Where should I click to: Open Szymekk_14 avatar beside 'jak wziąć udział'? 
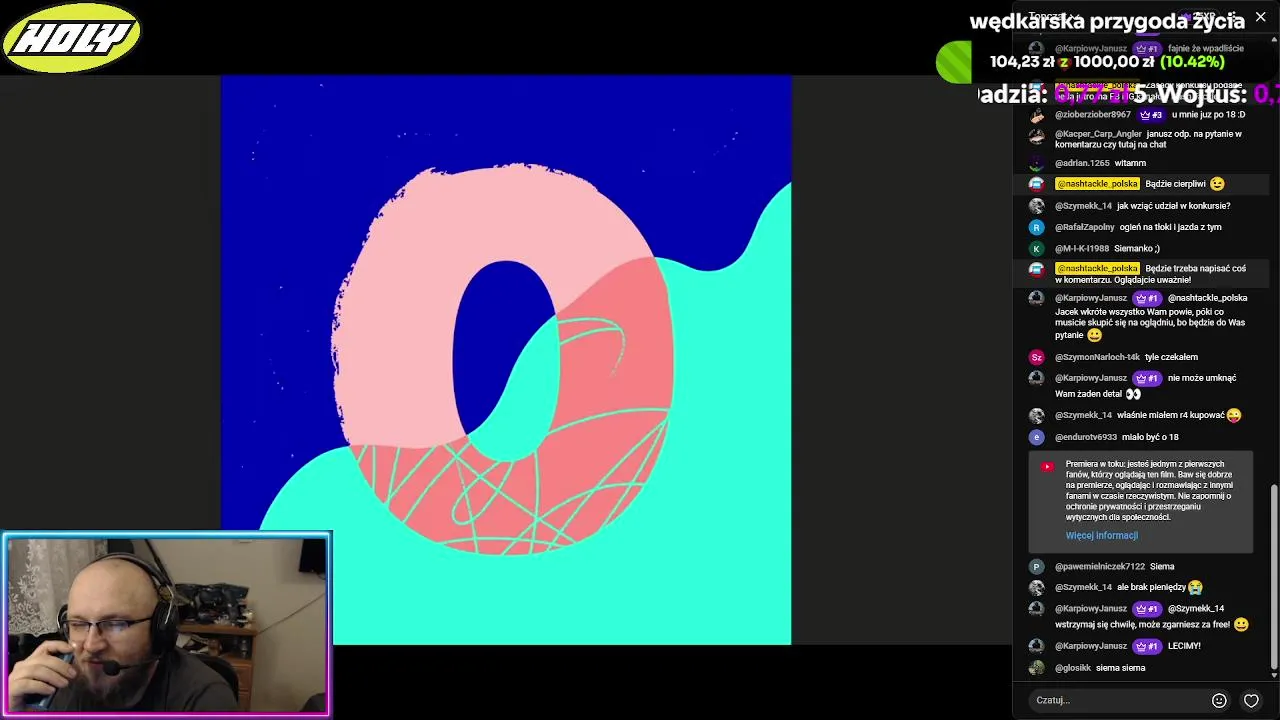pos(1036,206)
